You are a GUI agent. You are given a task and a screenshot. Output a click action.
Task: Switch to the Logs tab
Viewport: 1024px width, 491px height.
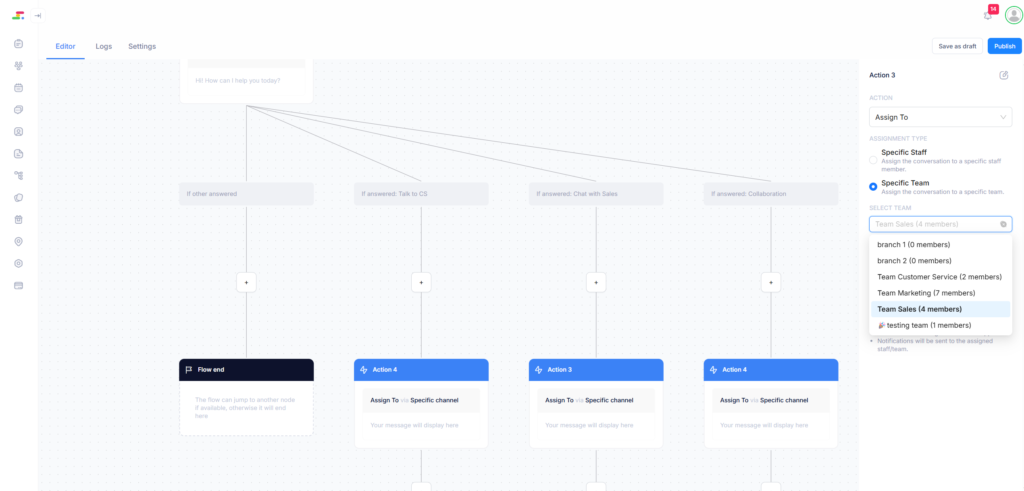(x=103, y=46)
